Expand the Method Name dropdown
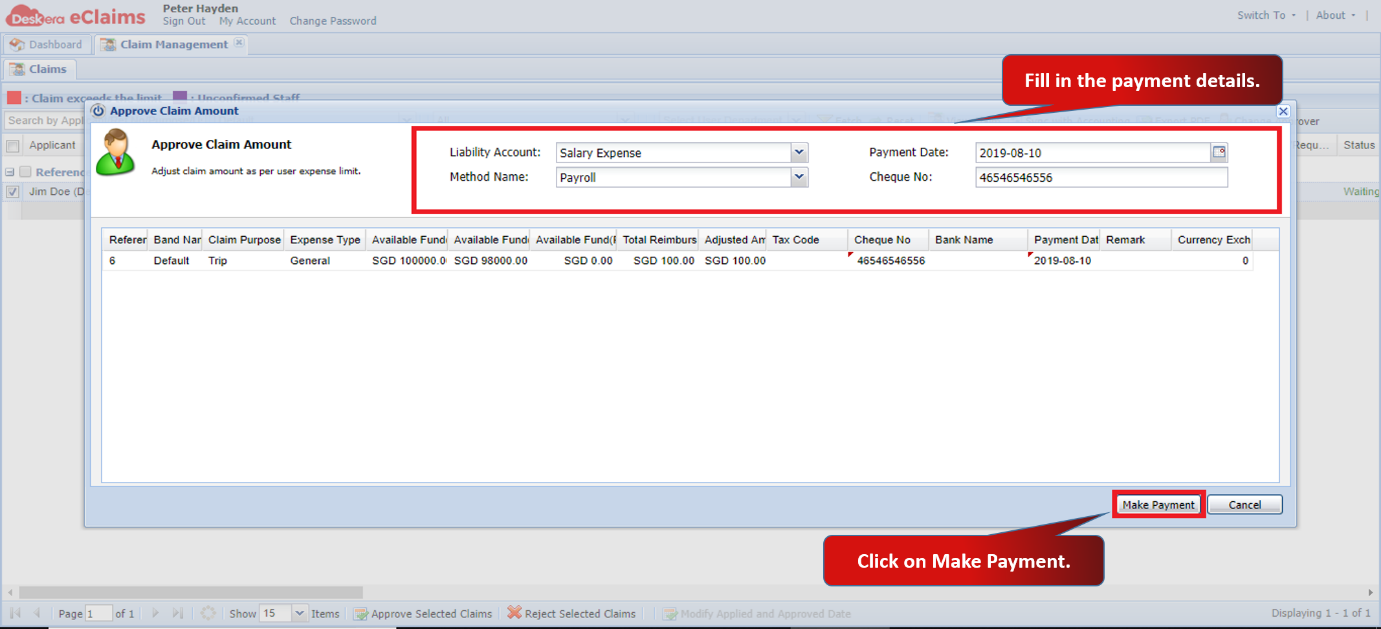The width and height of the screenshot is (1381, 629). [x=799, y=177]
